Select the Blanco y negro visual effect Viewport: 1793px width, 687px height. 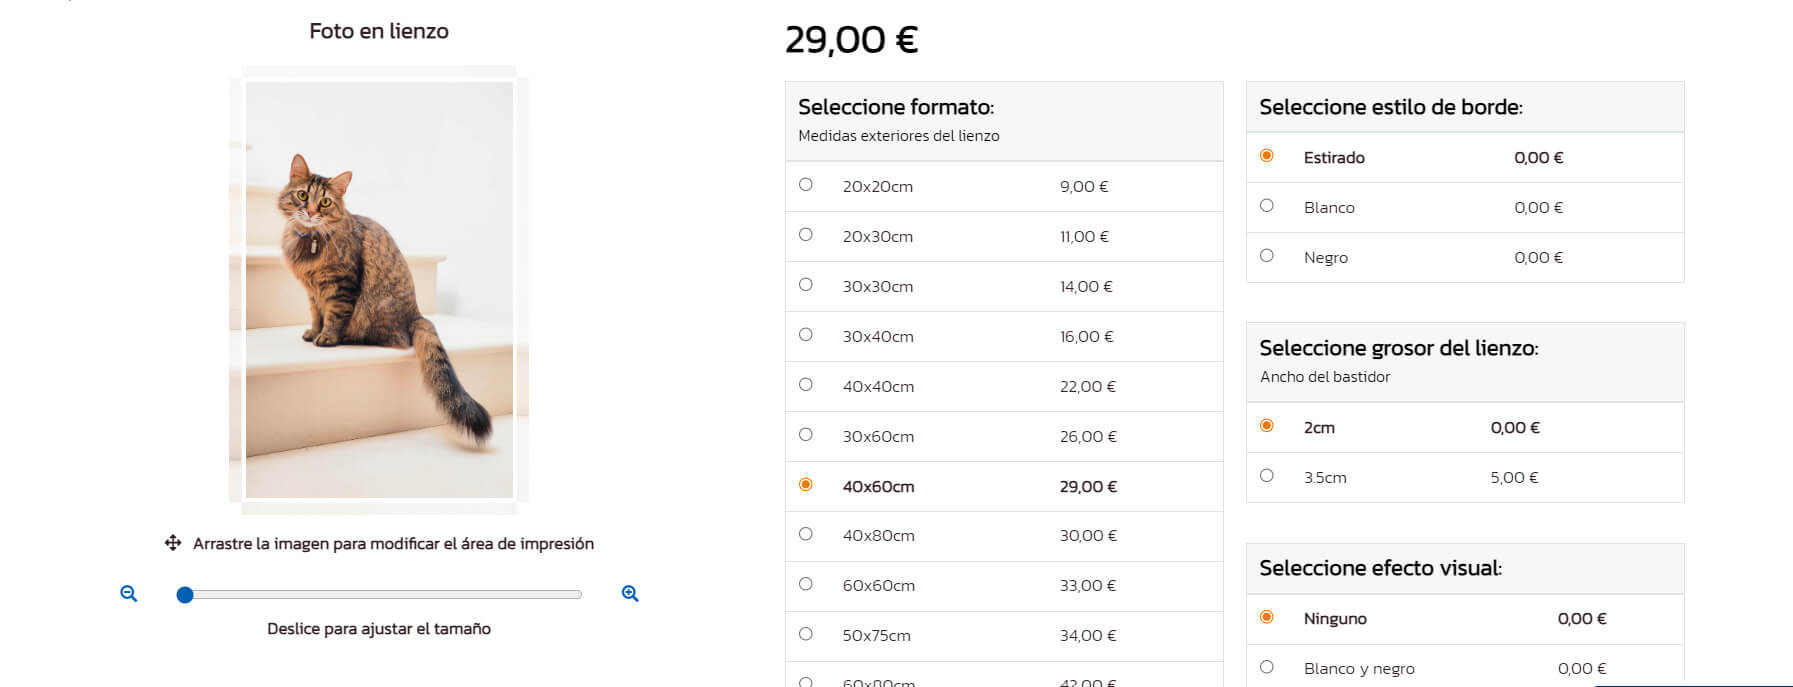click(1267, 667)
